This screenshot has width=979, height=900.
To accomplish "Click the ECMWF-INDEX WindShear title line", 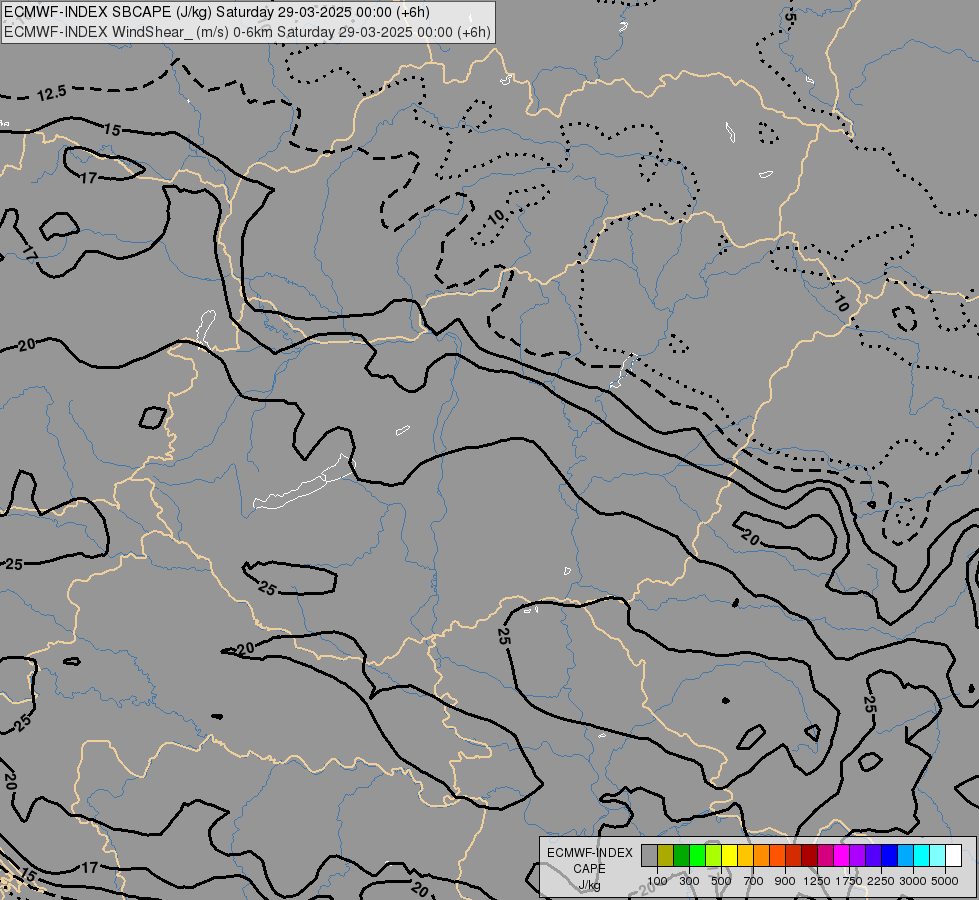I will pyautogui.click(x=247, y=32).
